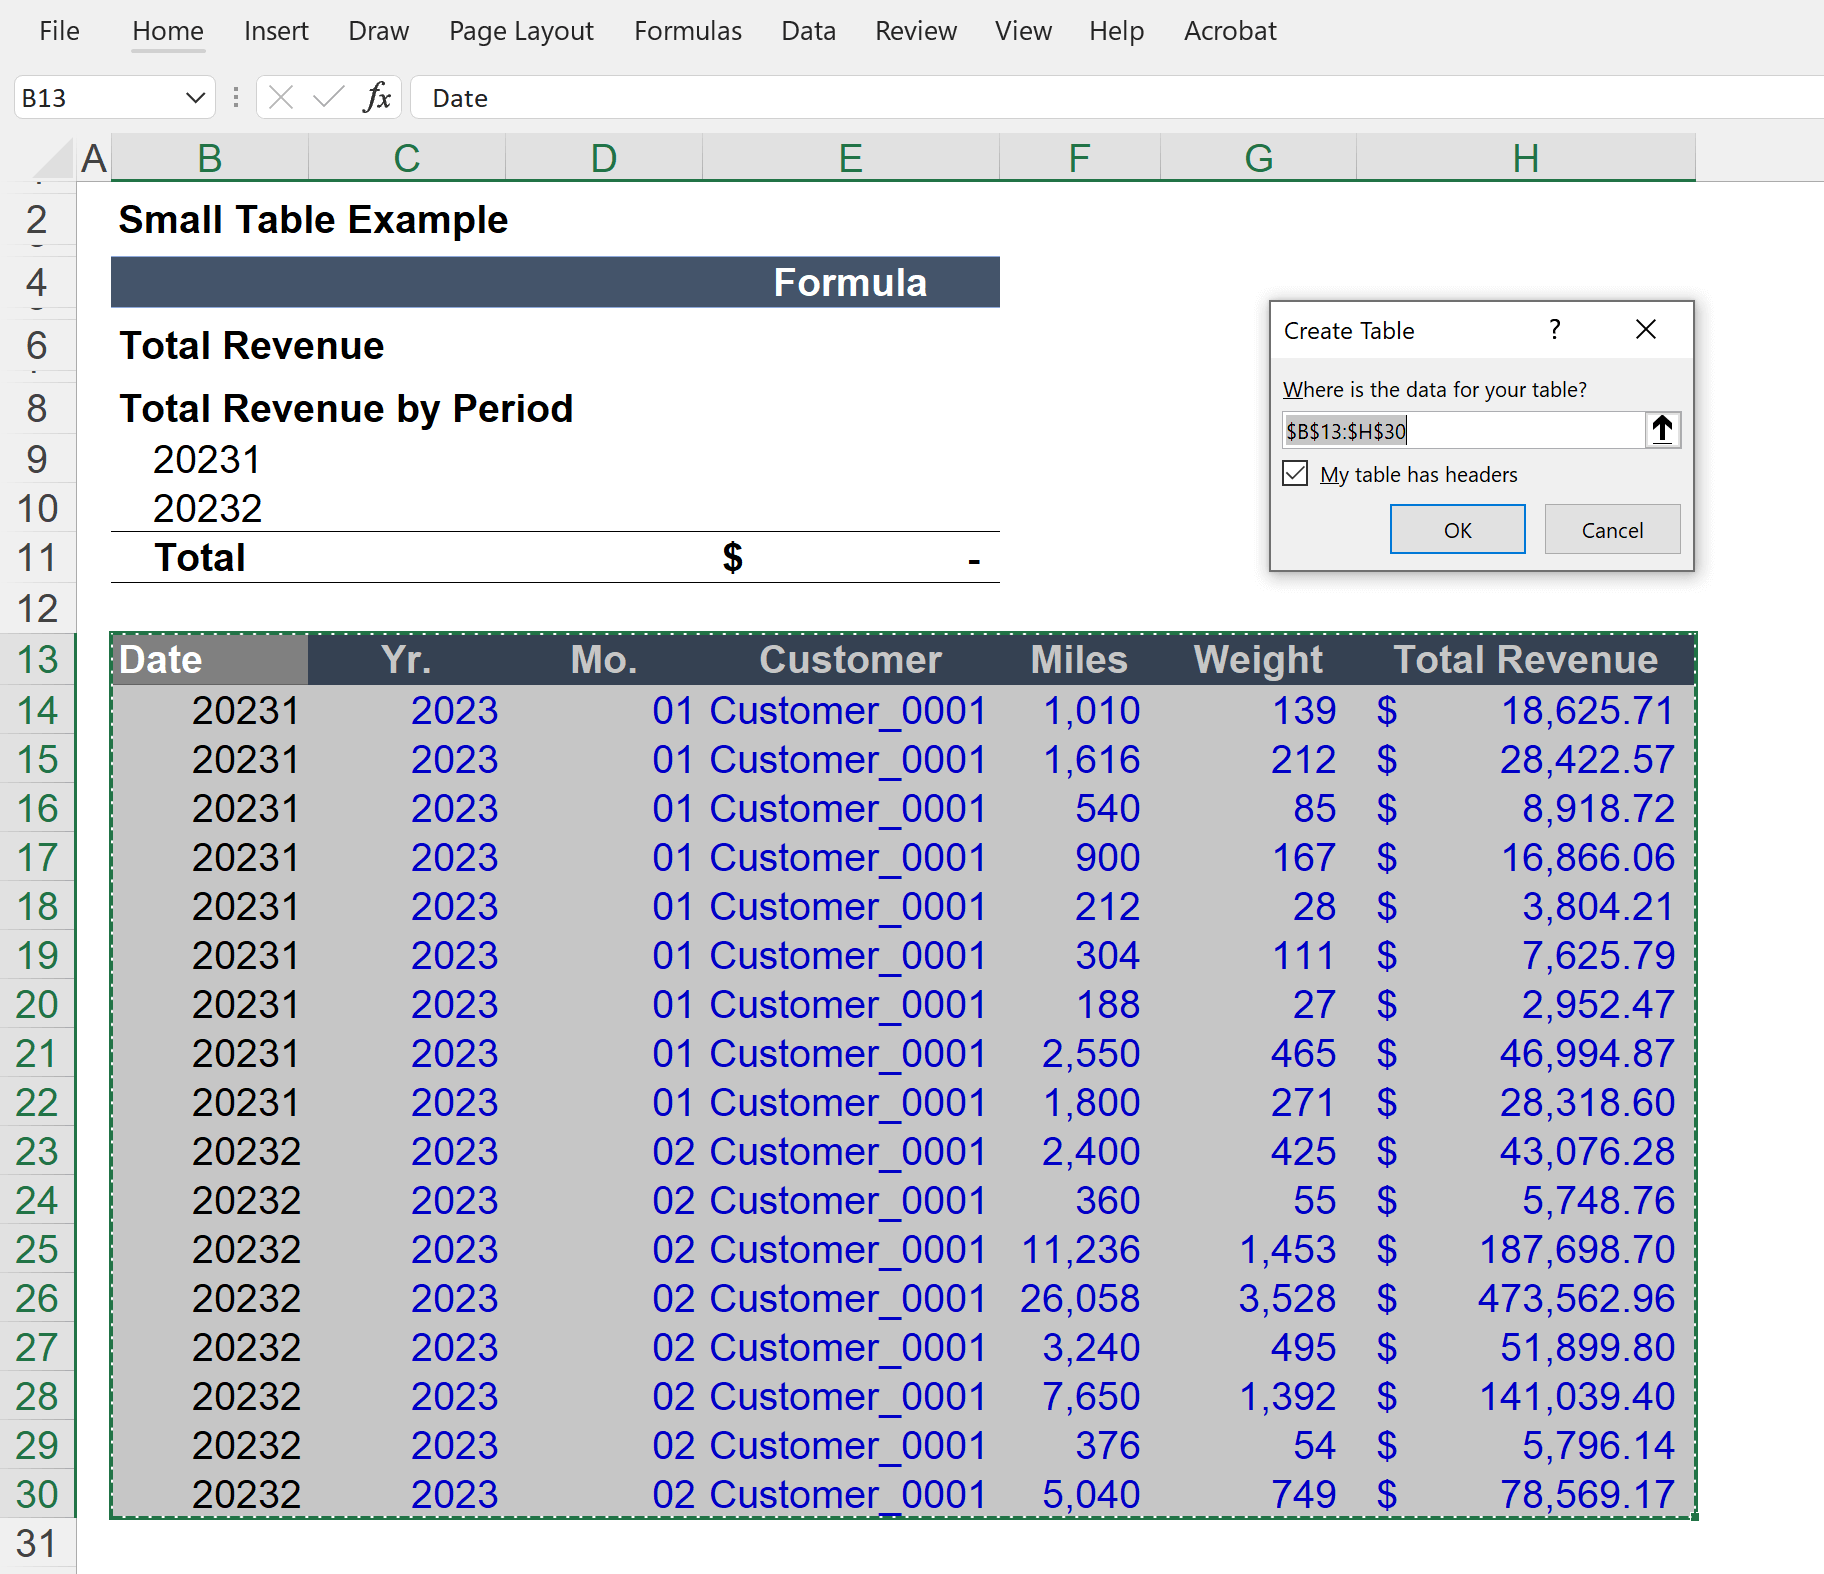This screenshot has height=1574, width=1824.
Task: Click the formula bar enter checkmark icon
Action: [328, 97]
